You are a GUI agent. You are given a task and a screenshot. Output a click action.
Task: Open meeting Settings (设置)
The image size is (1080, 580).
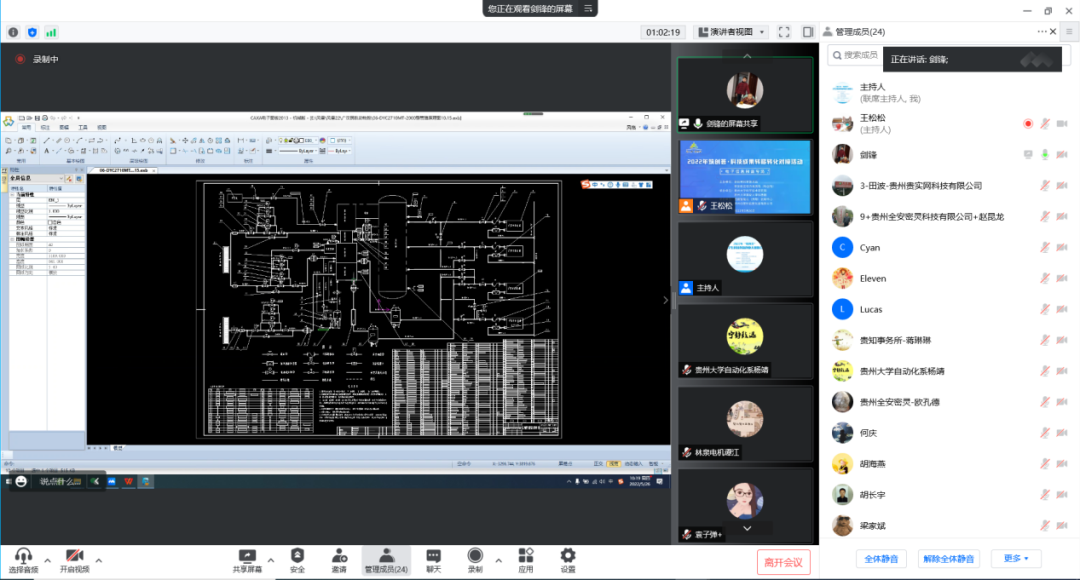[568, 560]
